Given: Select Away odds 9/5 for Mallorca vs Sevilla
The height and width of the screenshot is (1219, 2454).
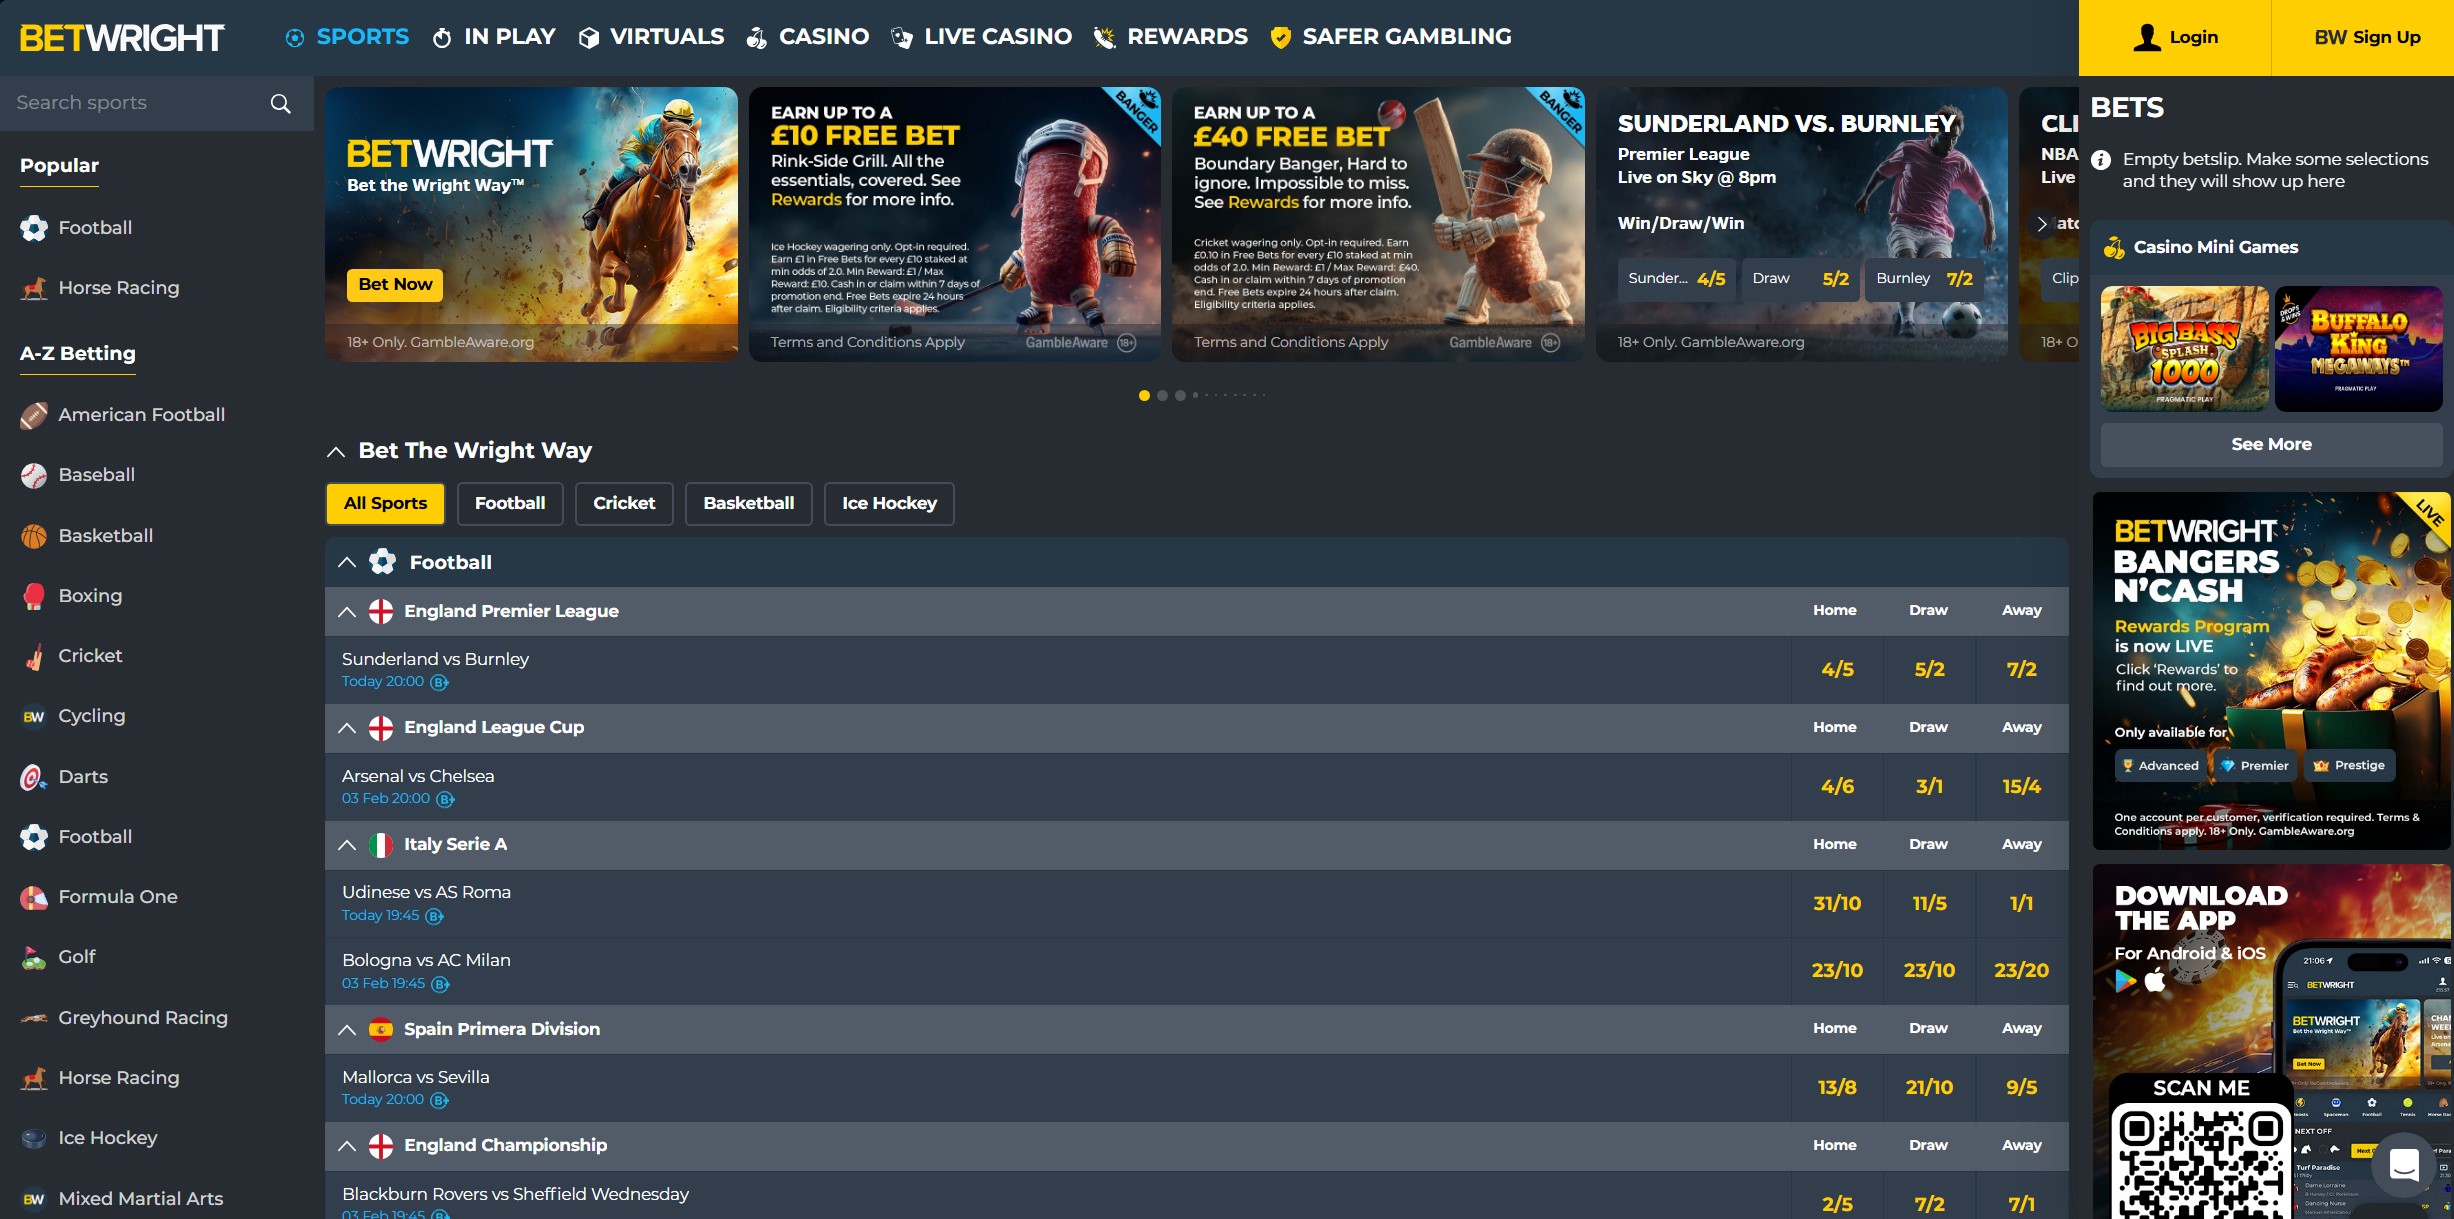Looking at the screenshot, I should tap(2021, 1087).
